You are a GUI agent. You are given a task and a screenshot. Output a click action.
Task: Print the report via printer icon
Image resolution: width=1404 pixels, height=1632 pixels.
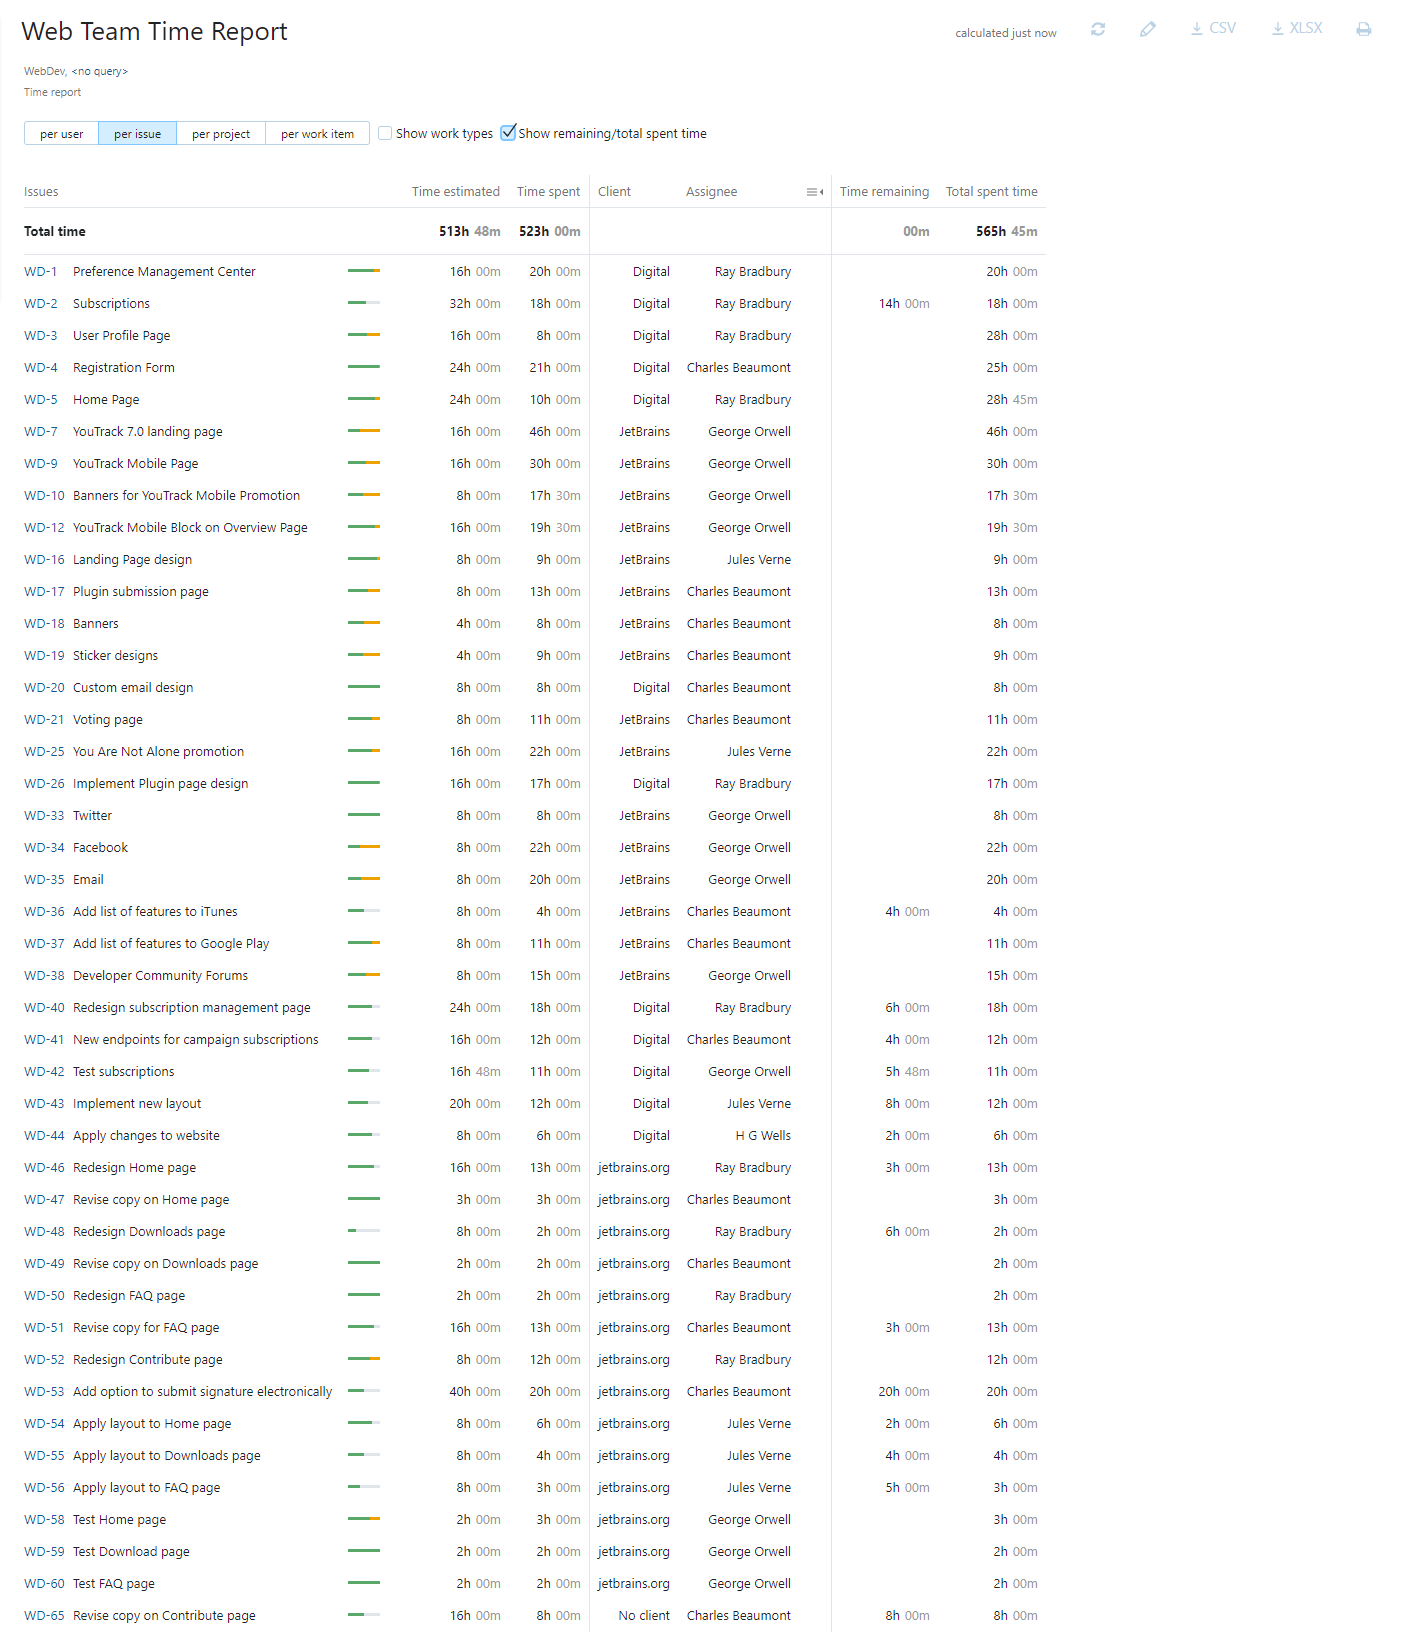(x=1364, y=29)
